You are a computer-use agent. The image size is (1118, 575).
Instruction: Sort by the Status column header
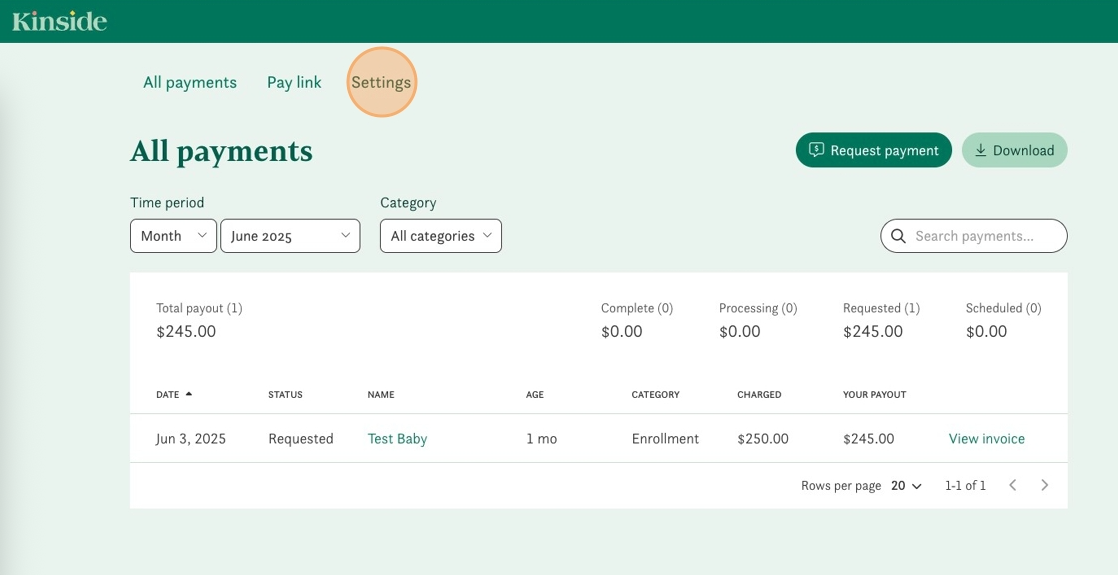[285, 394]
